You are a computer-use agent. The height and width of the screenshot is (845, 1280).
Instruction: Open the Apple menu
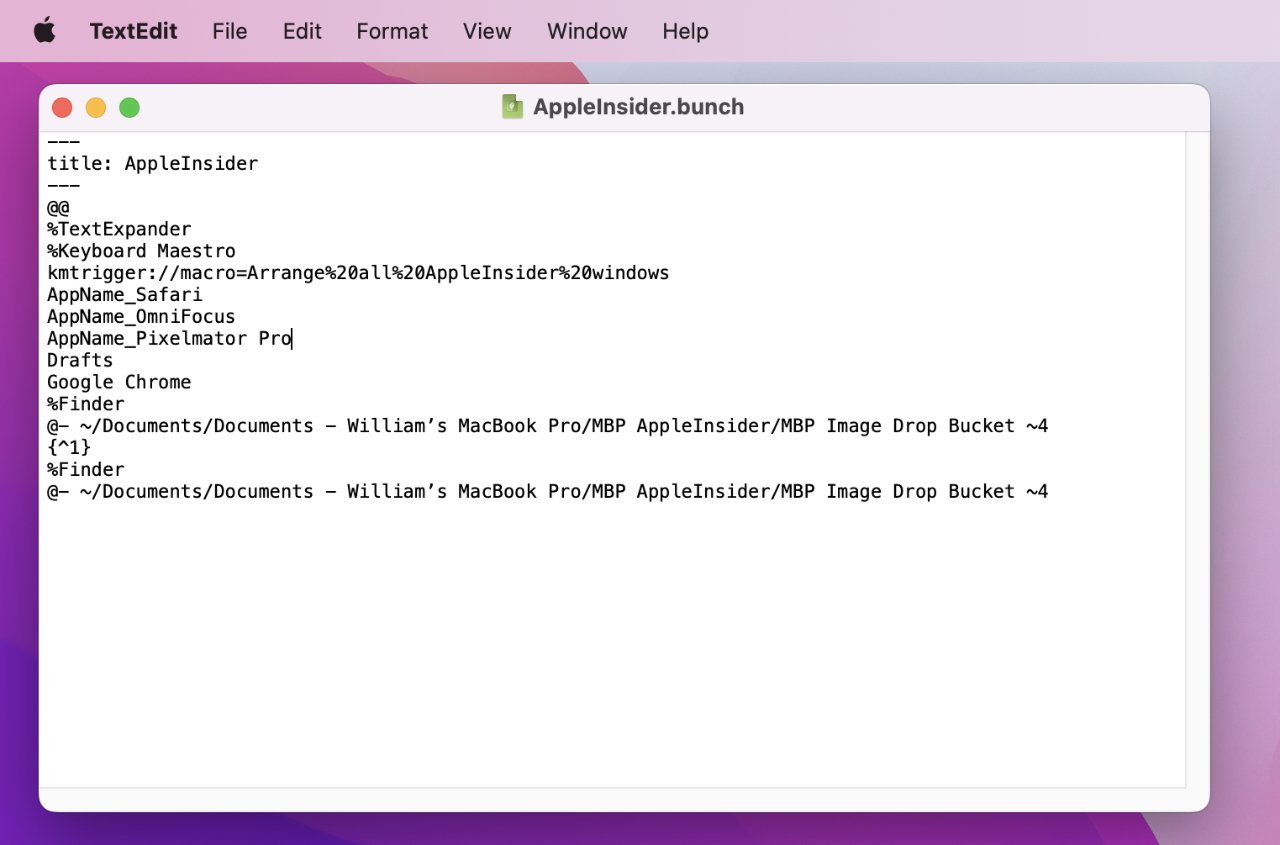45,31
